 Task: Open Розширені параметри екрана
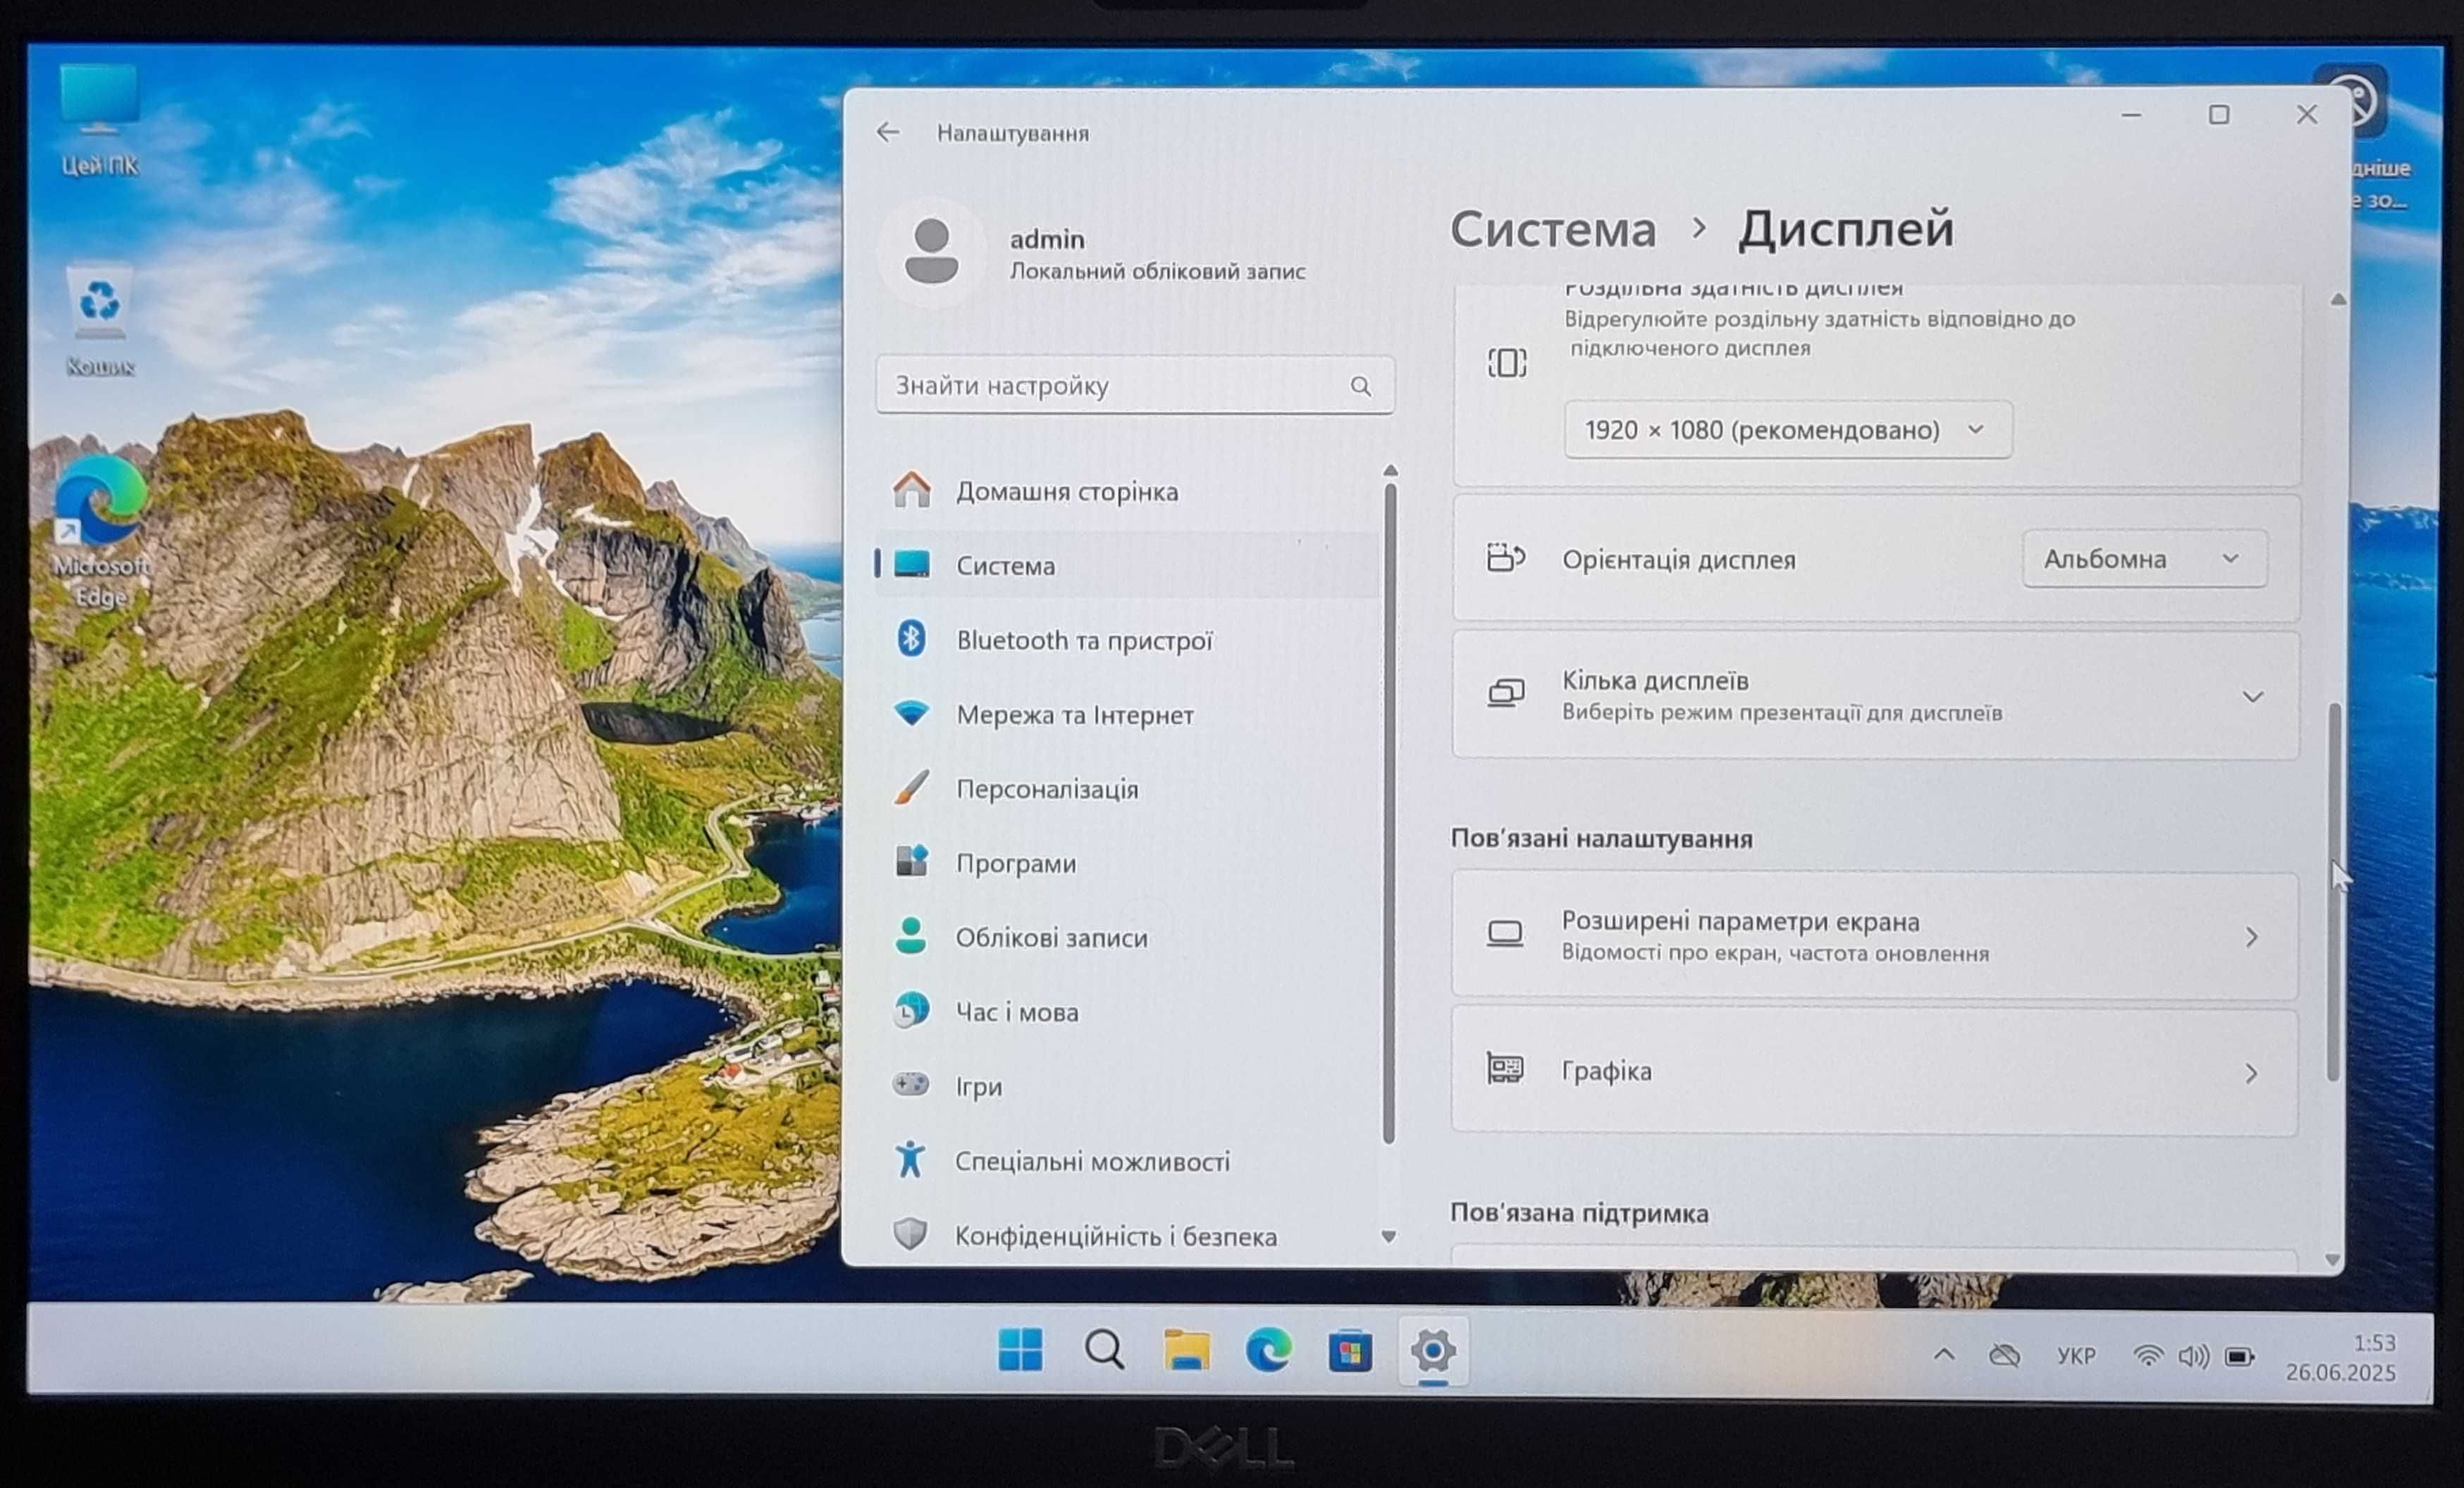(x=1875, y=936)
